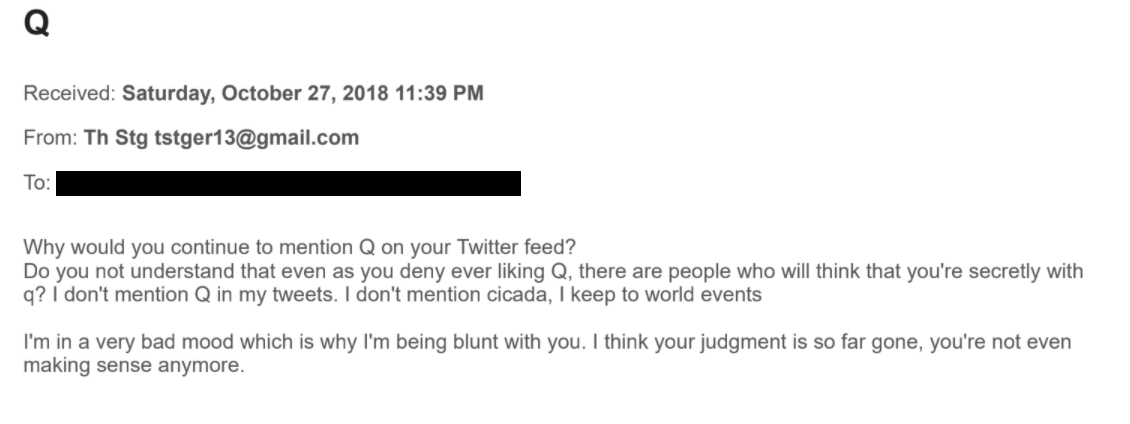Click the "Received:" label
The image size is (1130, 424).
pos(69,94)
